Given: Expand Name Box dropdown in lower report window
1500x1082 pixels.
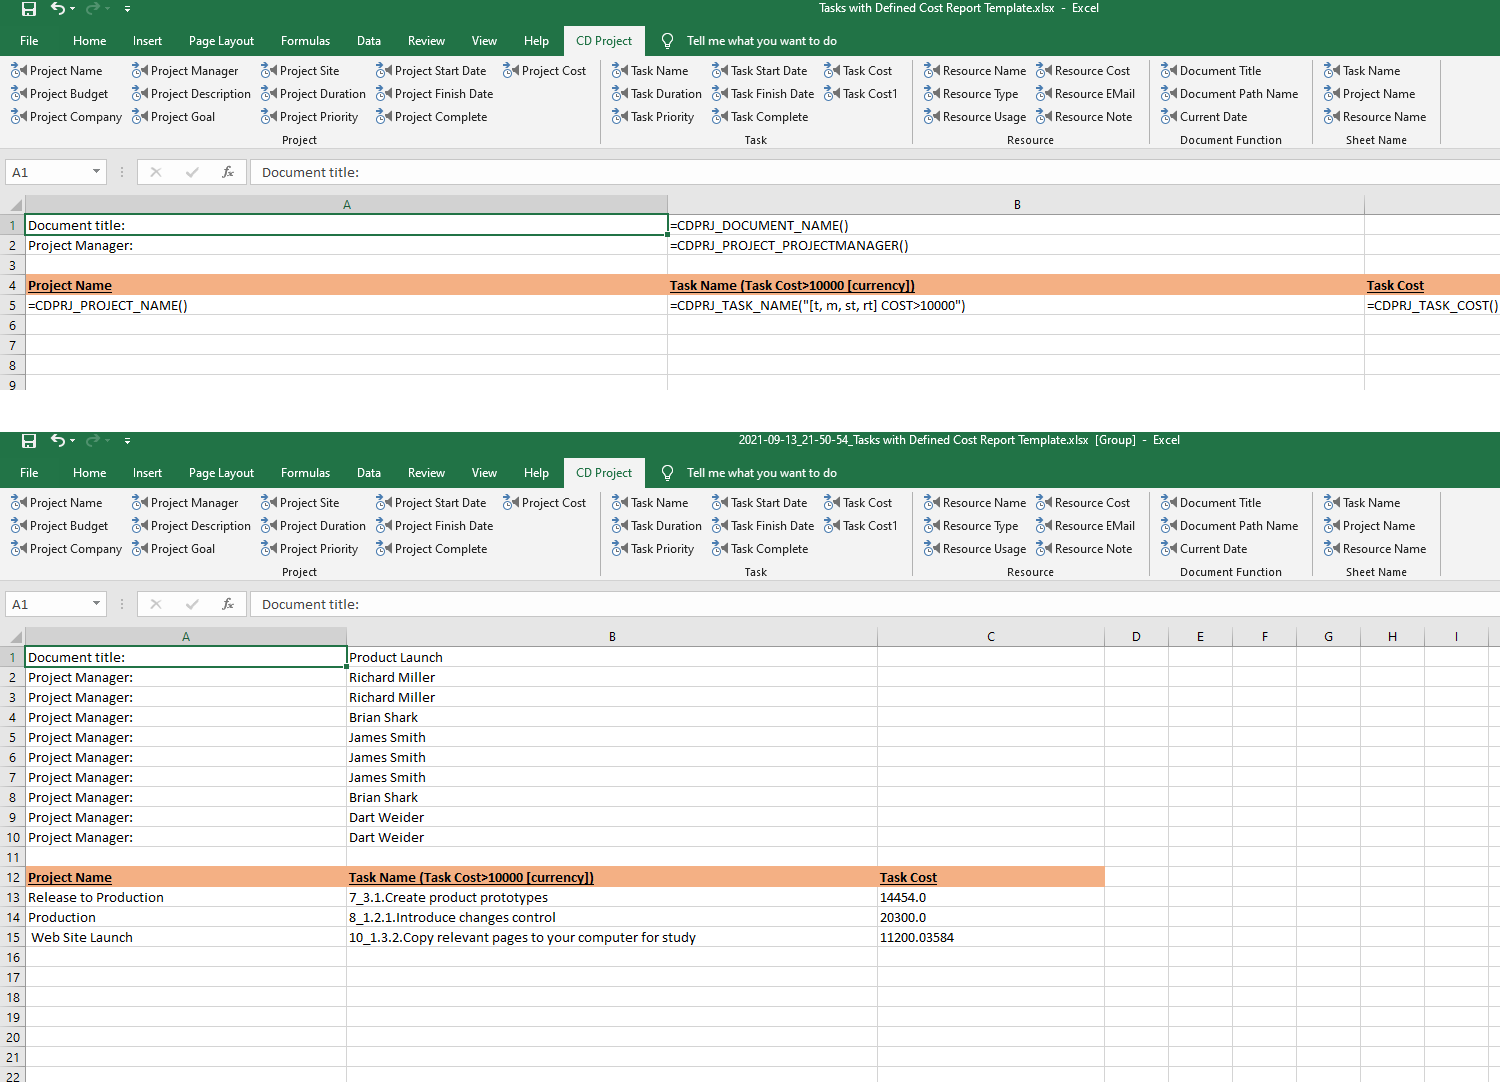Looking at the screenshot, I should 96,604.
